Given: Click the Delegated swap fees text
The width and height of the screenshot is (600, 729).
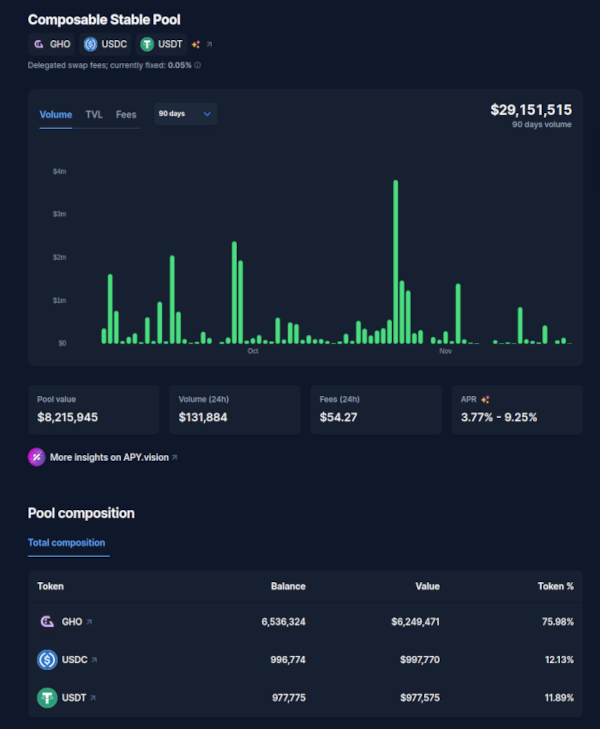Looking at the screenshot, I should point(110,65).
